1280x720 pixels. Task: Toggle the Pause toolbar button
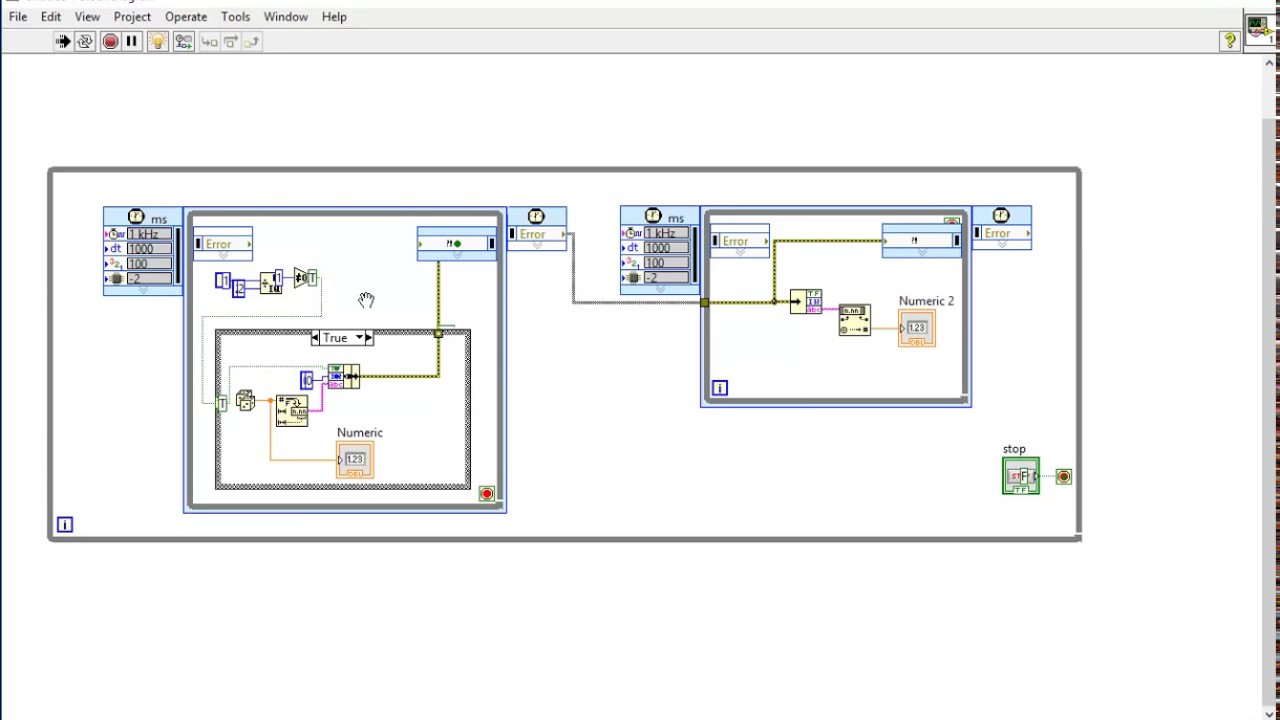(131, 41)
